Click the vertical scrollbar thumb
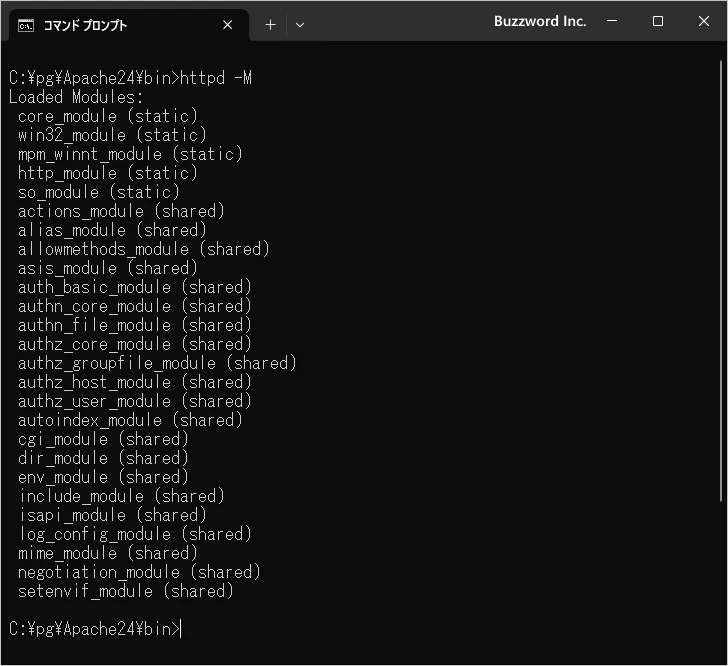The width and height of the screenshot is (728, 666). [722, 280]
